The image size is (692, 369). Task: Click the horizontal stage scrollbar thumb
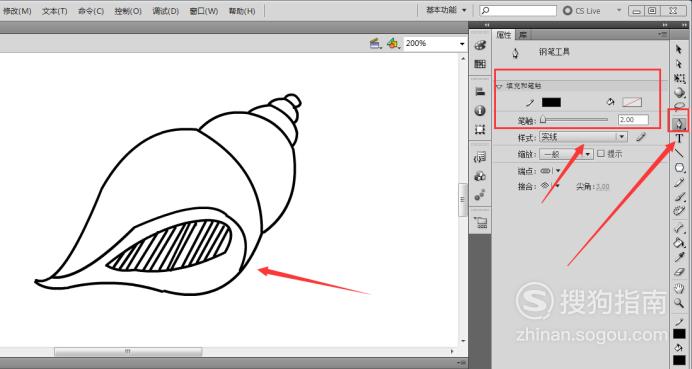(x=128, y=351)
